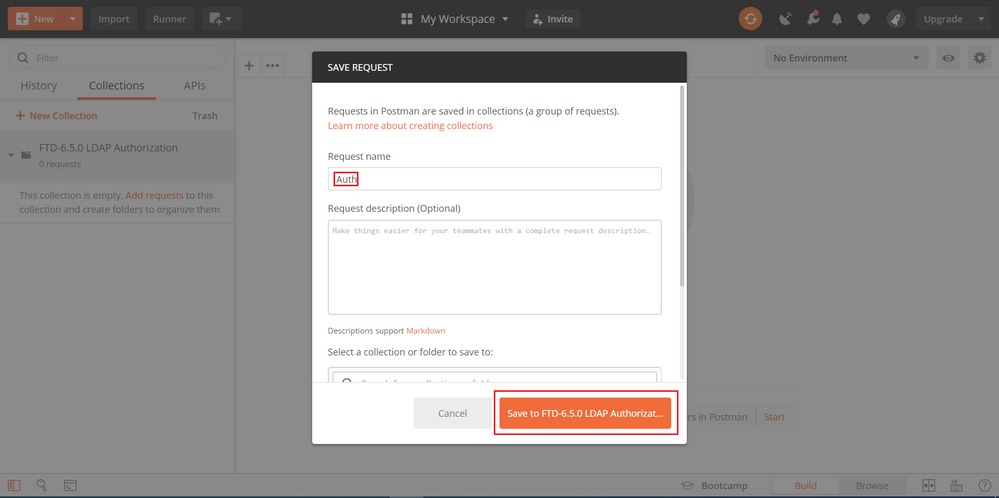The height and width of the screenshot is (498, 999).
Task: Click the environment quick look eye icon
Action: click(x=949, y=58)
